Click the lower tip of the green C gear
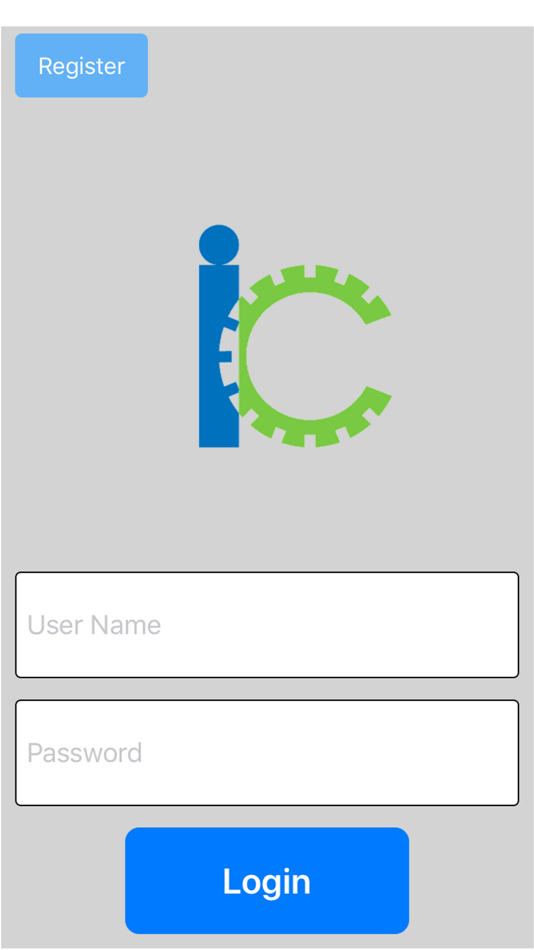The image size is (534, 950). pos(378,400)
